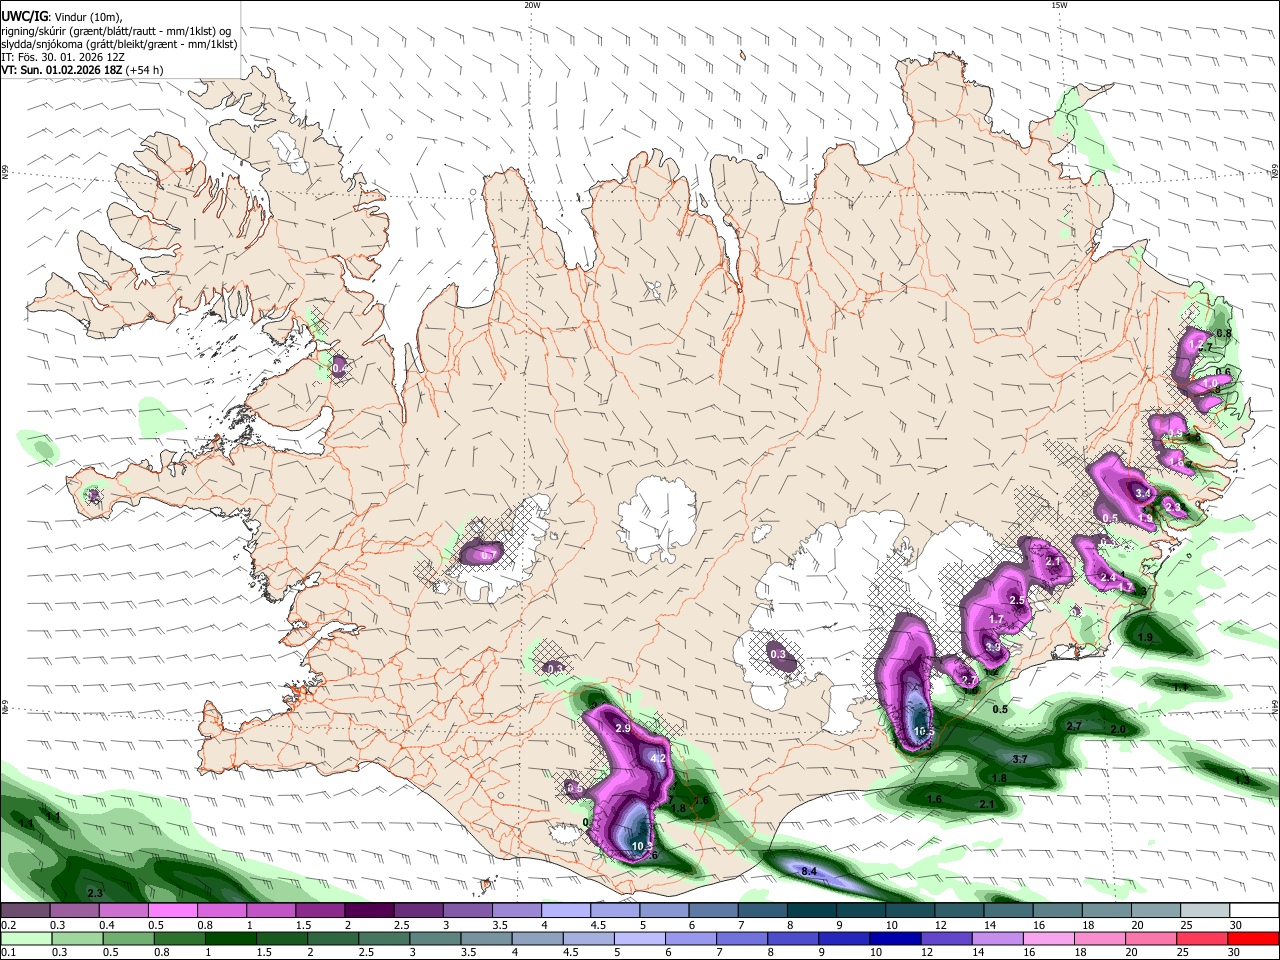Pick the bright pink 0.5 swatch in upper legend

pos(172,911)
